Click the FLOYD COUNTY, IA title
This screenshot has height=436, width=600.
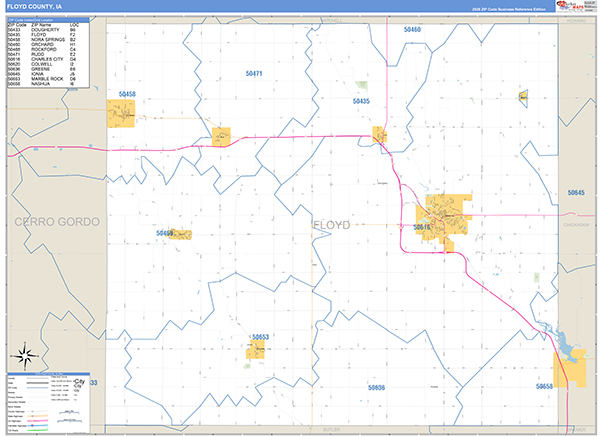(x=38, y=7)
